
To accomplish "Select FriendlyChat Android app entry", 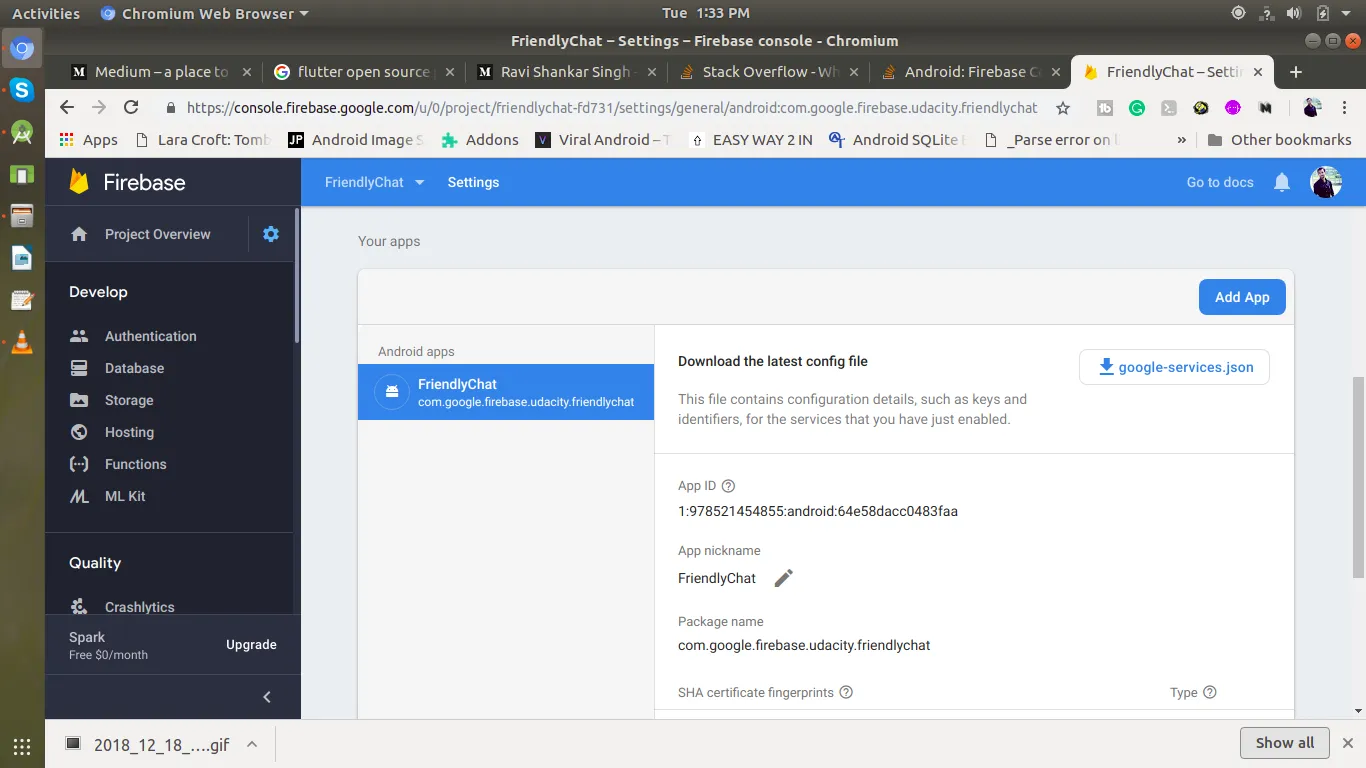I will pyautogui.click(x=506, y=392).
